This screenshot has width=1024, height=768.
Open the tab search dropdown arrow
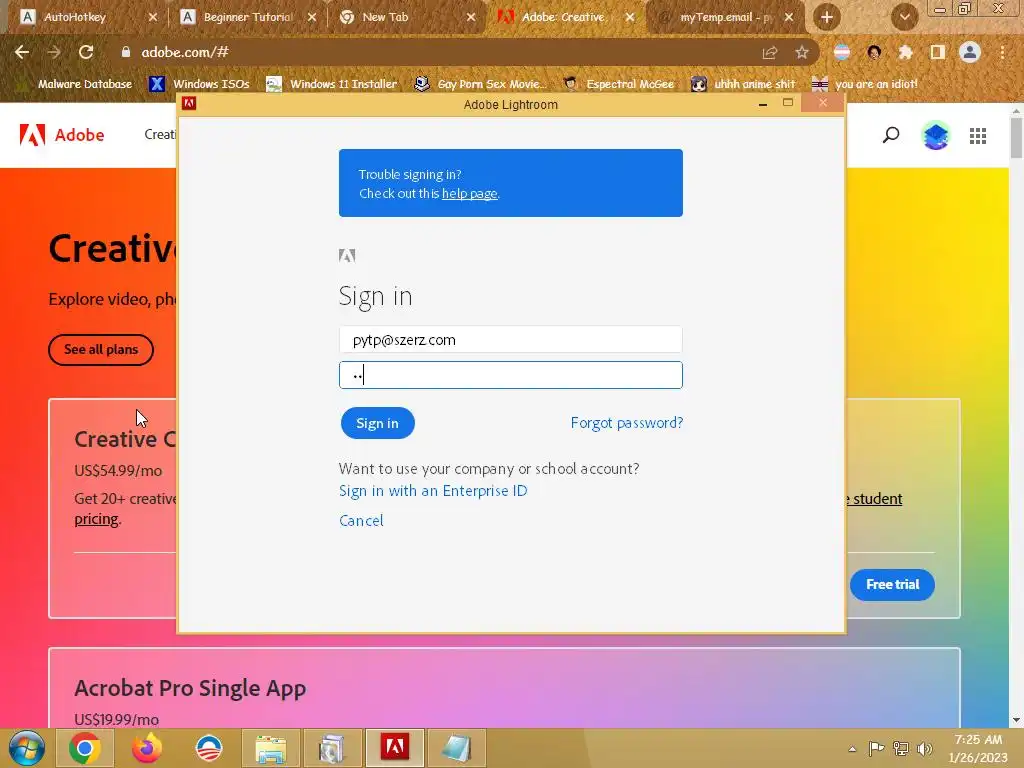tap(904, 17)
